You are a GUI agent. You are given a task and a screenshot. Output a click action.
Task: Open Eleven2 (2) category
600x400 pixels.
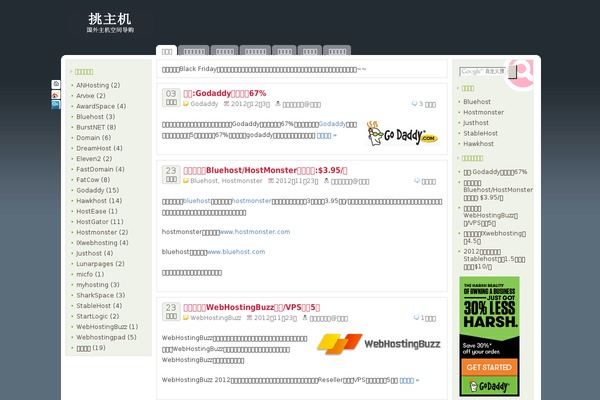click(x=94, y=158)
